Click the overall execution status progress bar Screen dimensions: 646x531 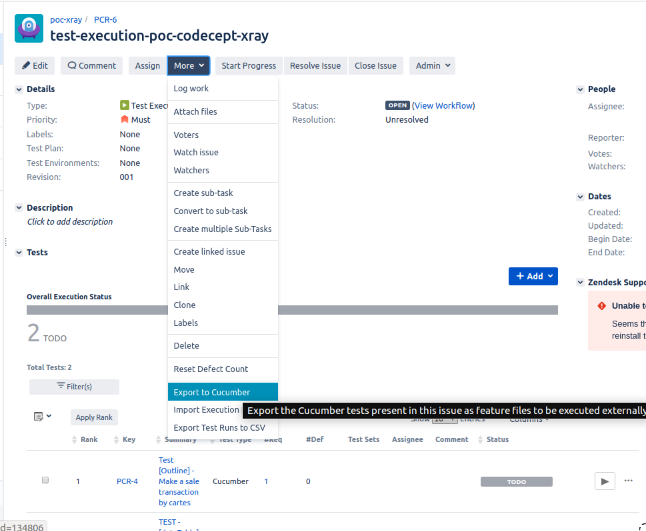point(292,310)
